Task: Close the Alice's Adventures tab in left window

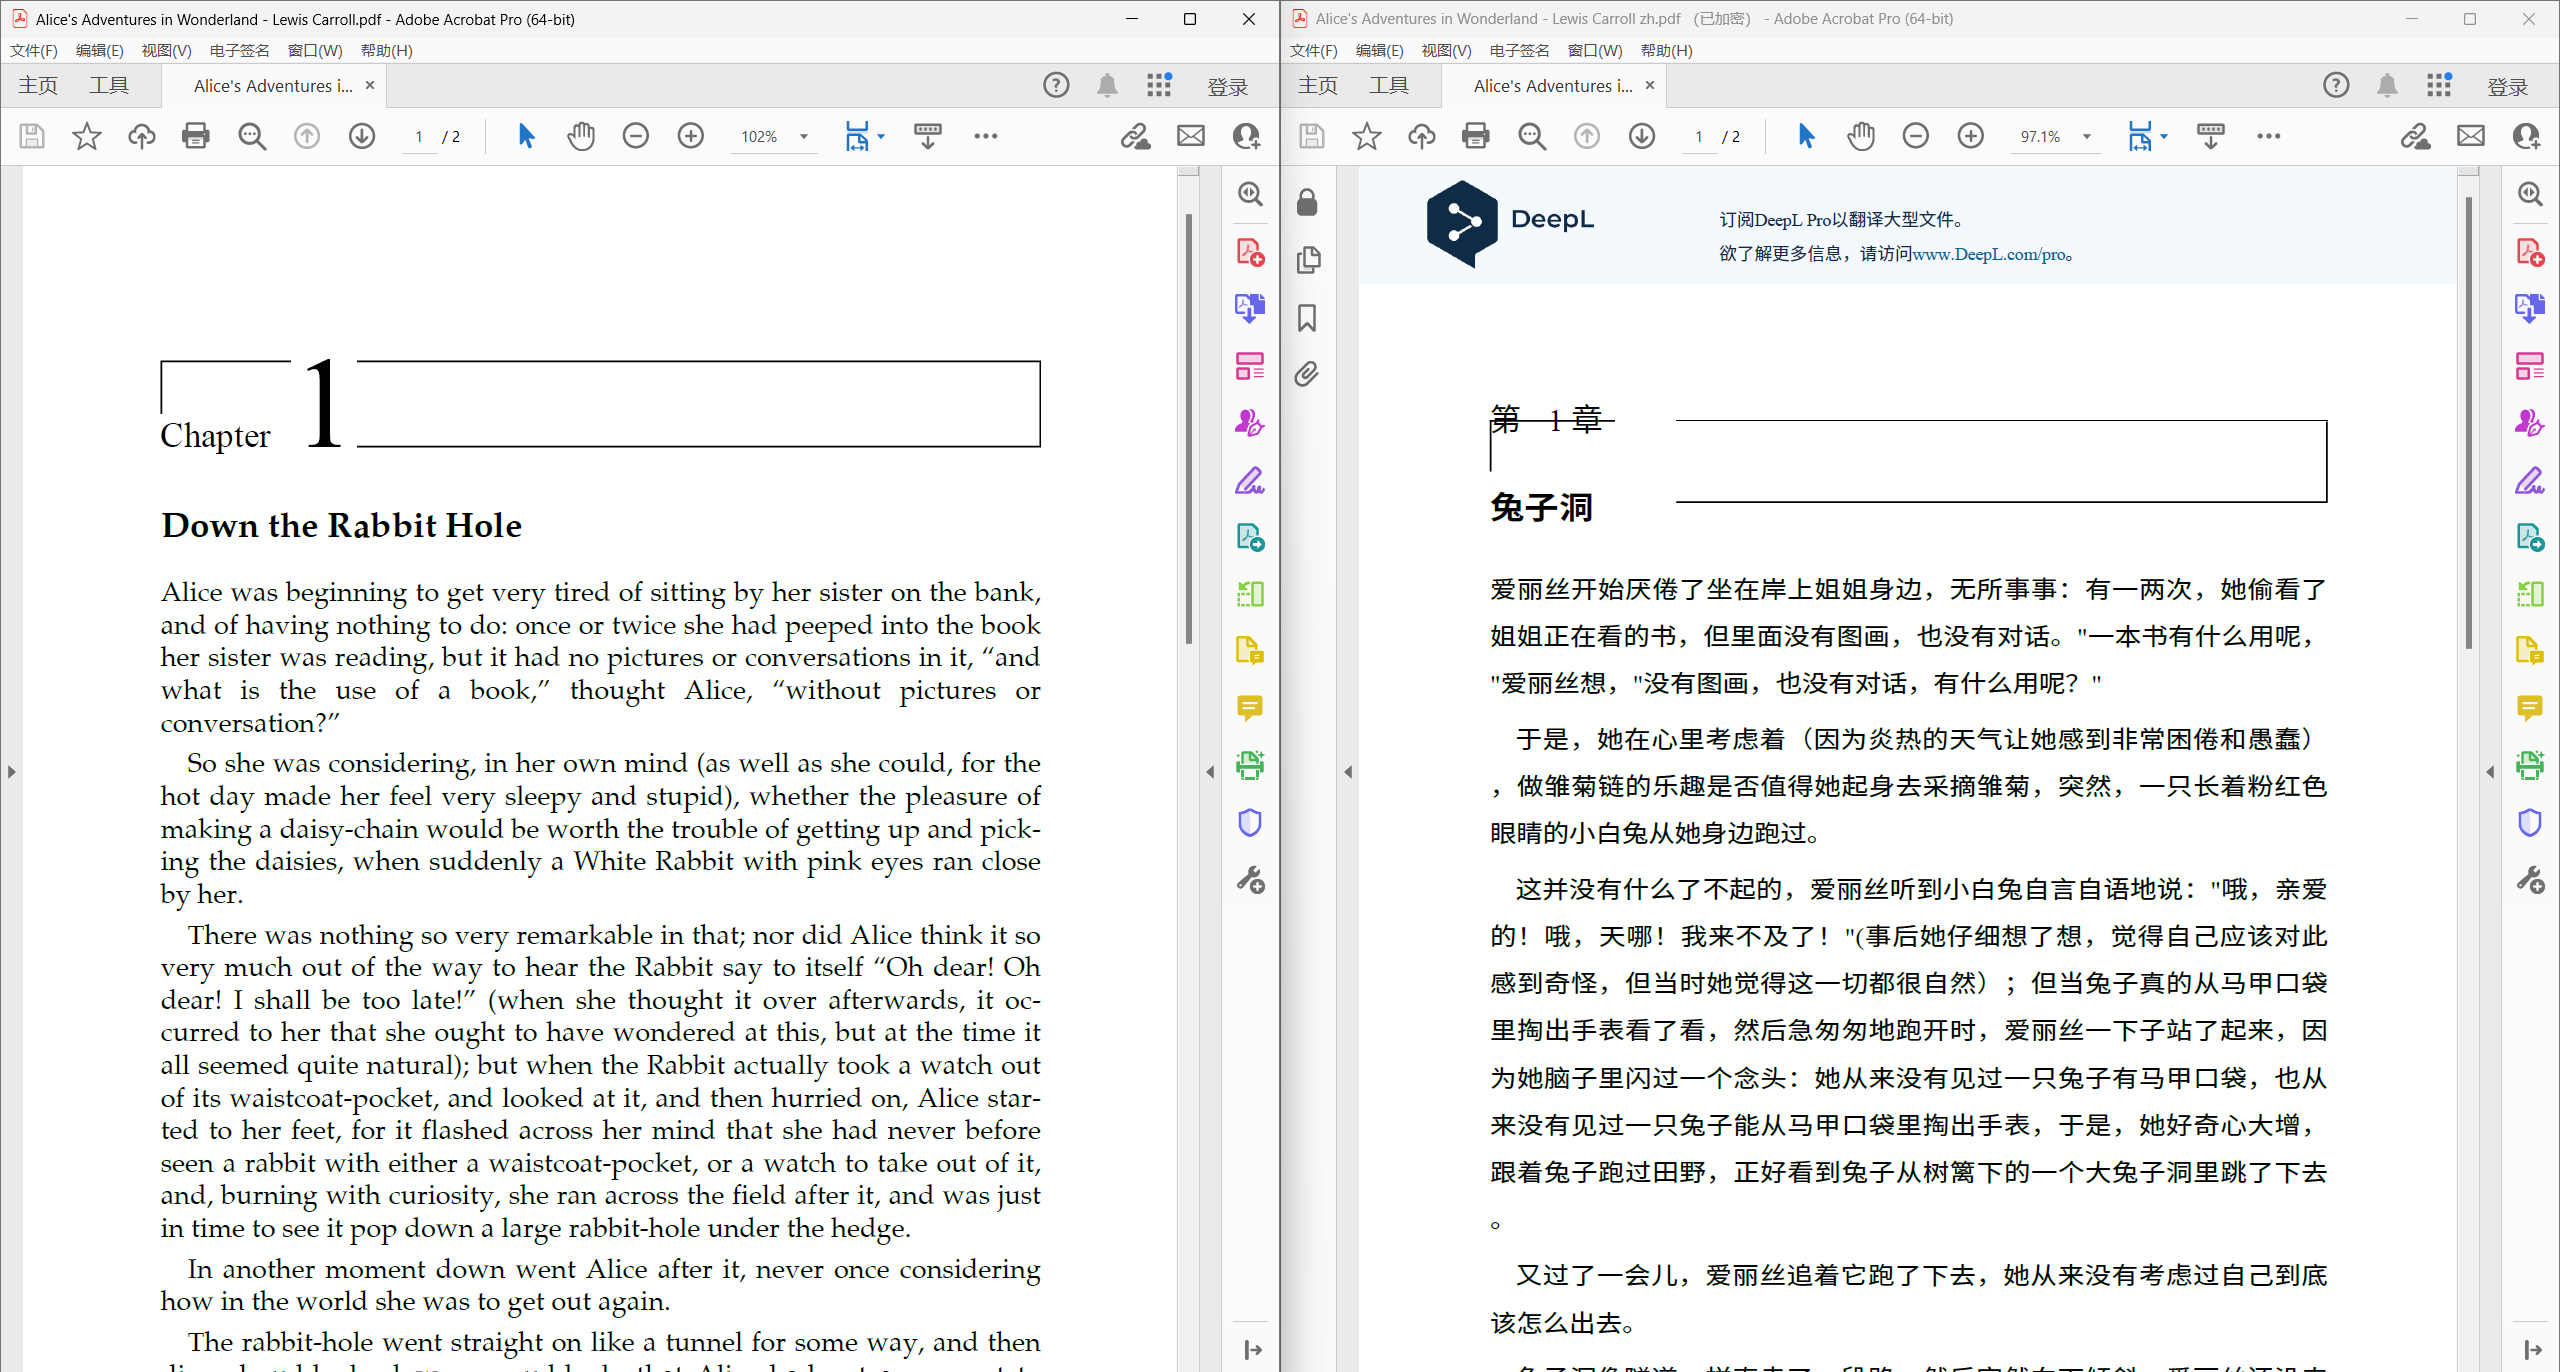Action: point(370,86)
